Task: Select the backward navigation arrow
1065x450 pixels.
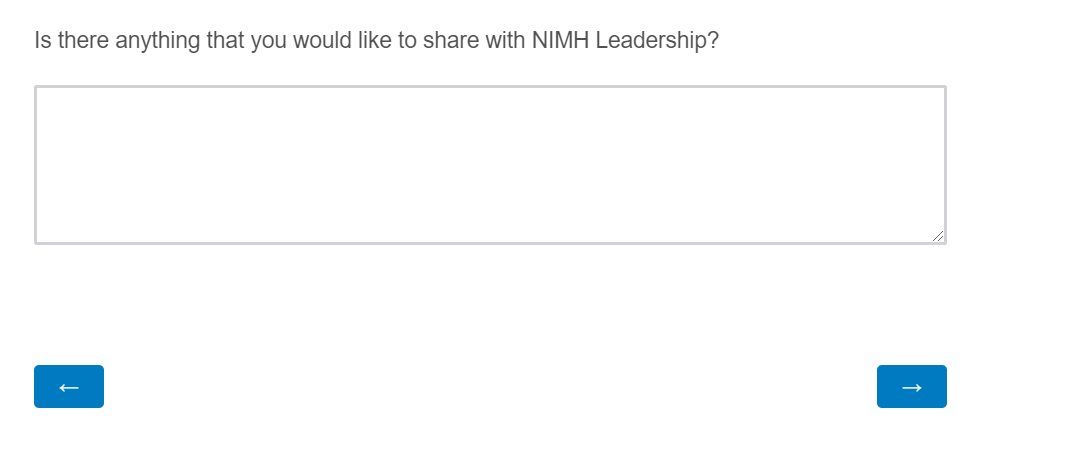Action: tap(69, 387)
